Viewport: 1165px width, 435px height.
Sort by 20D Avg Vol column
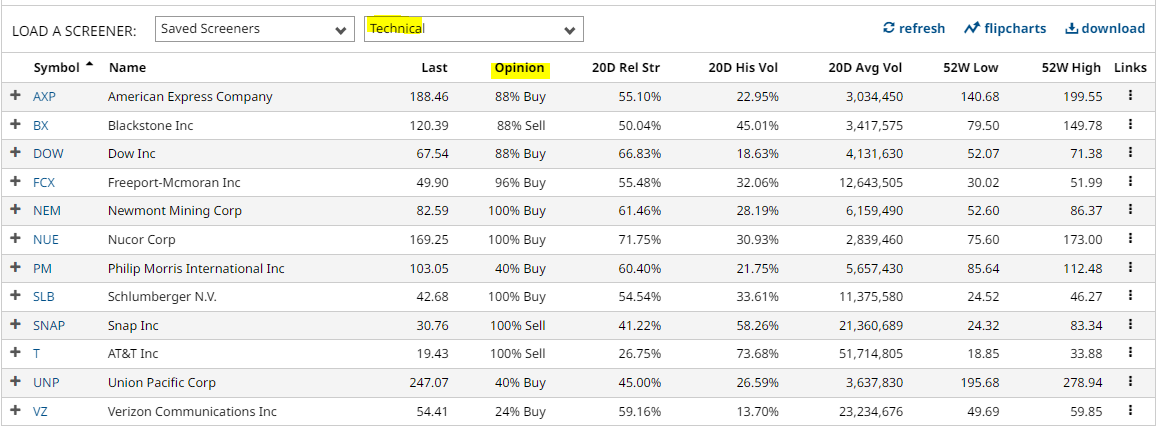click(x=865, y=68)
